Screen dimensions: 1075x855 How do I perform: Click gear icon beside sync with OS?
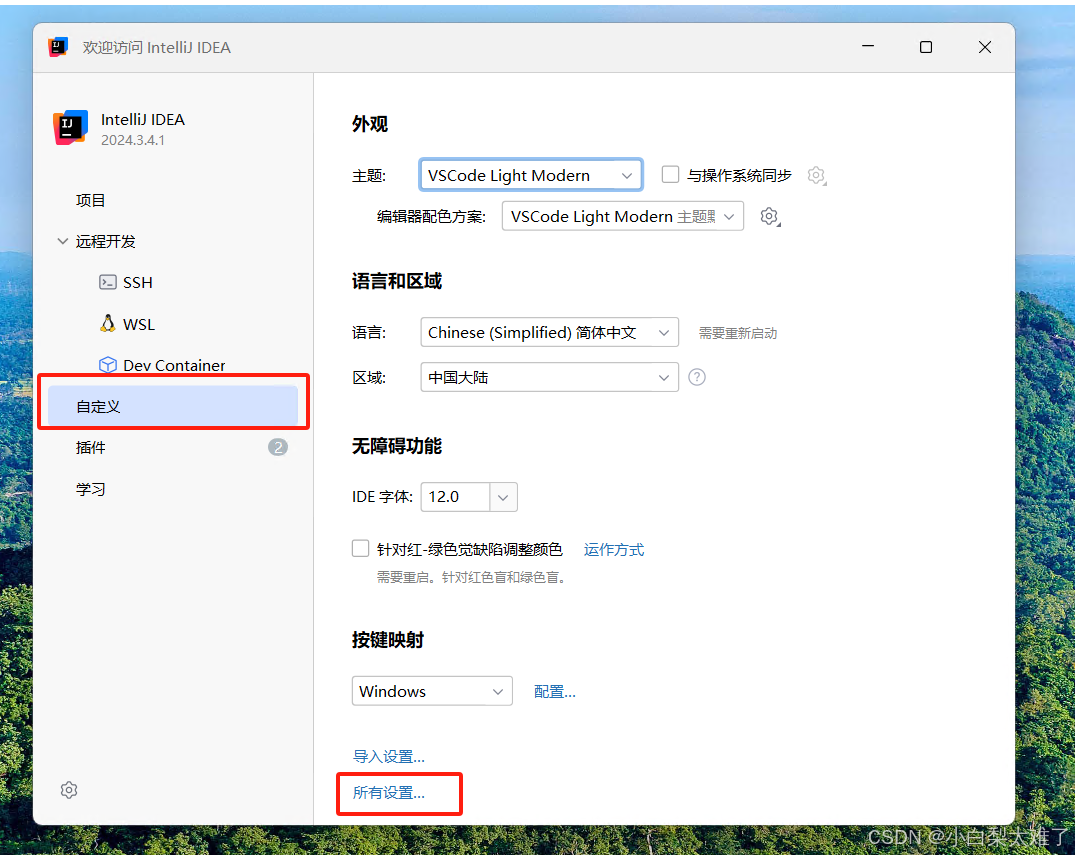point(816,176)
